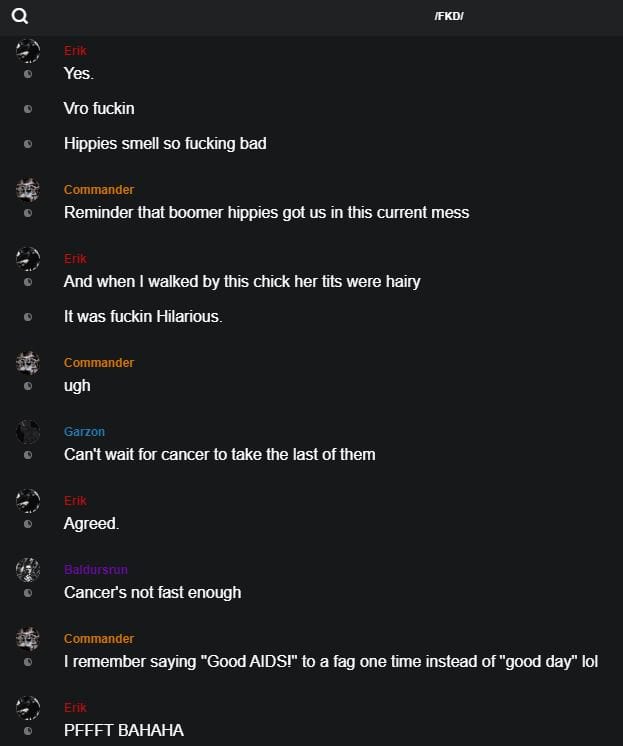Select the 'Agreed.' message text
Image resolution: width=623 pixels, height=746 pixels.
click(91, 523)
